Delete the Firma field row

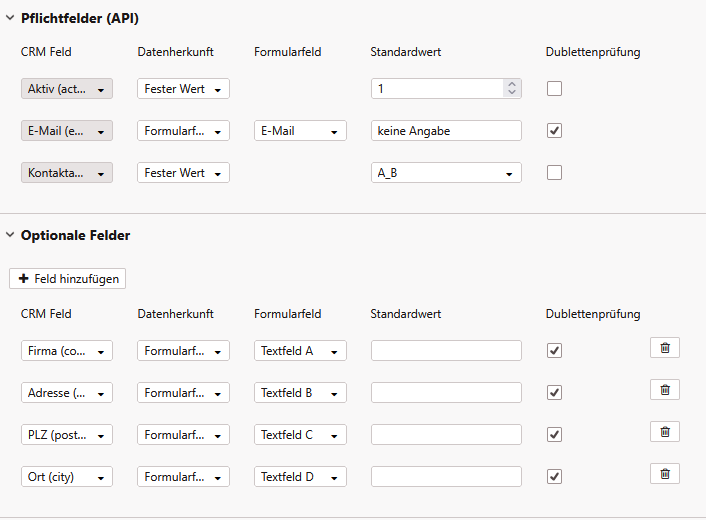[x=665, y=348]
